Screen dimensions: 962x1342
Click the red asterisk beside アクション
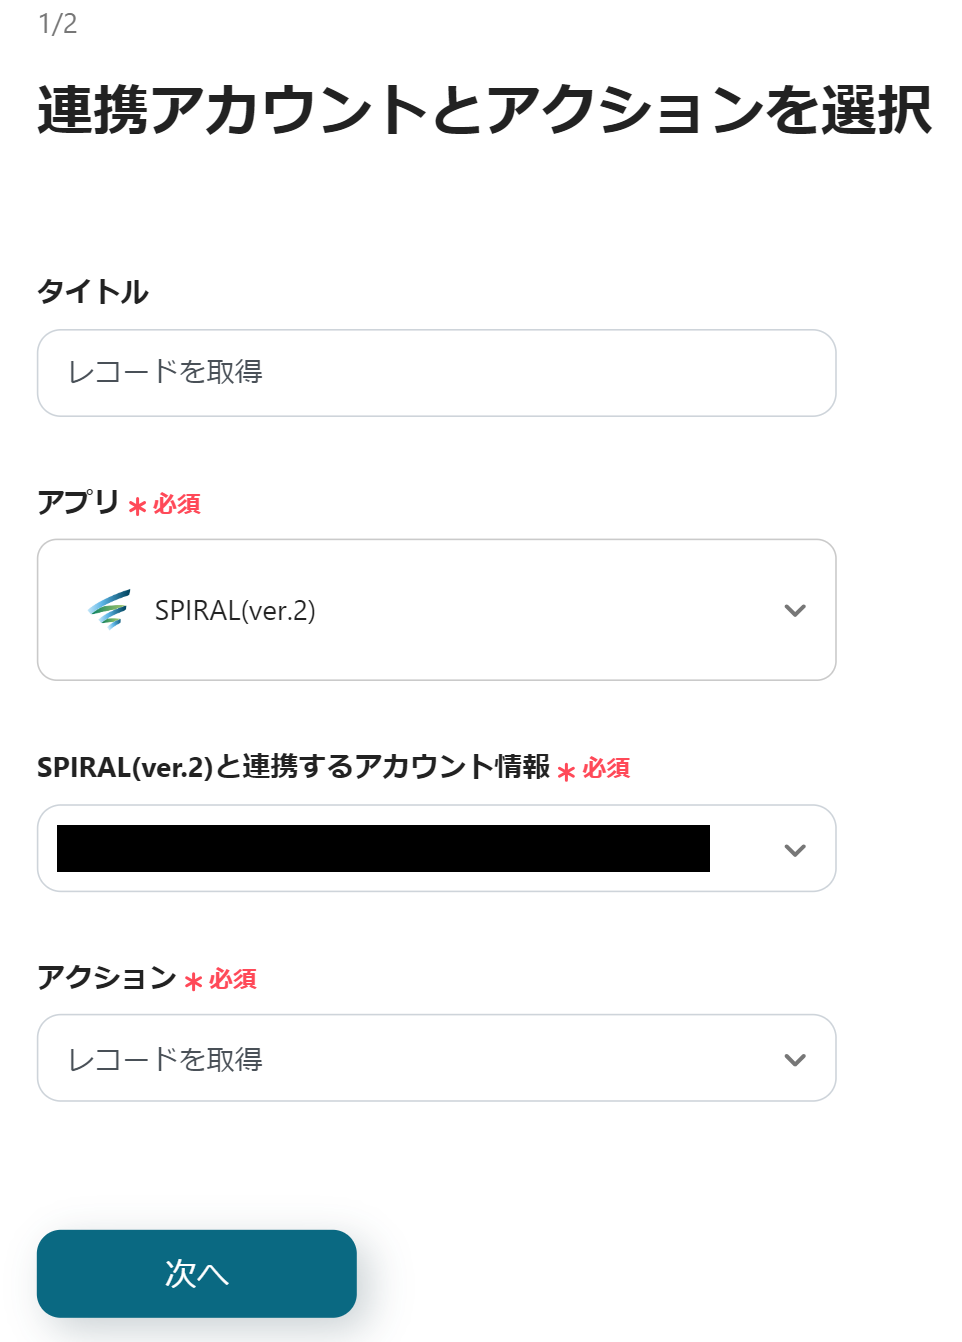(x=194, y=982)
